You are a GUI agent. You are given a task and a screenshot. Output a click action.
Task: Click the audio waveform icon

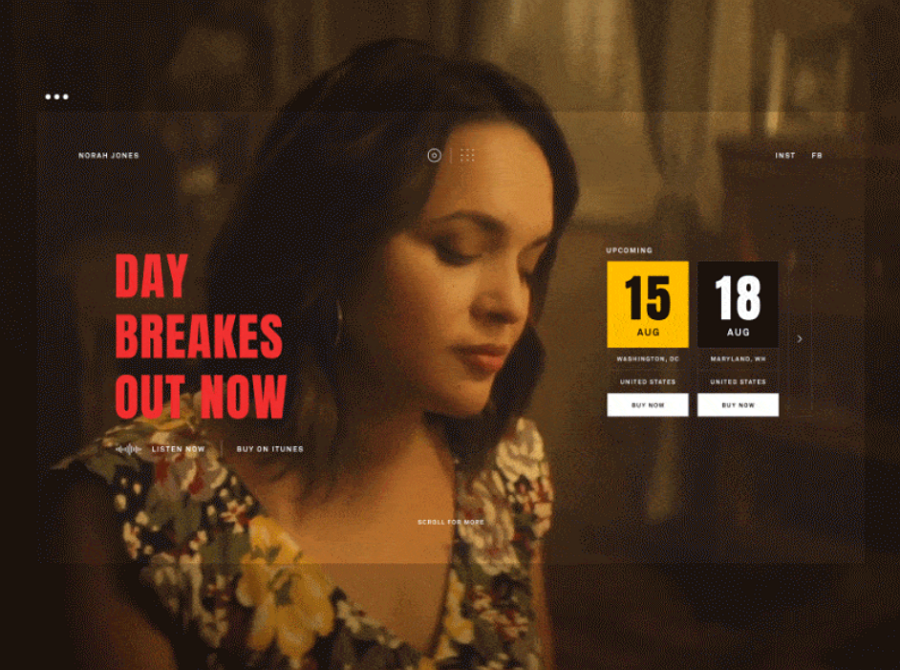129,449
